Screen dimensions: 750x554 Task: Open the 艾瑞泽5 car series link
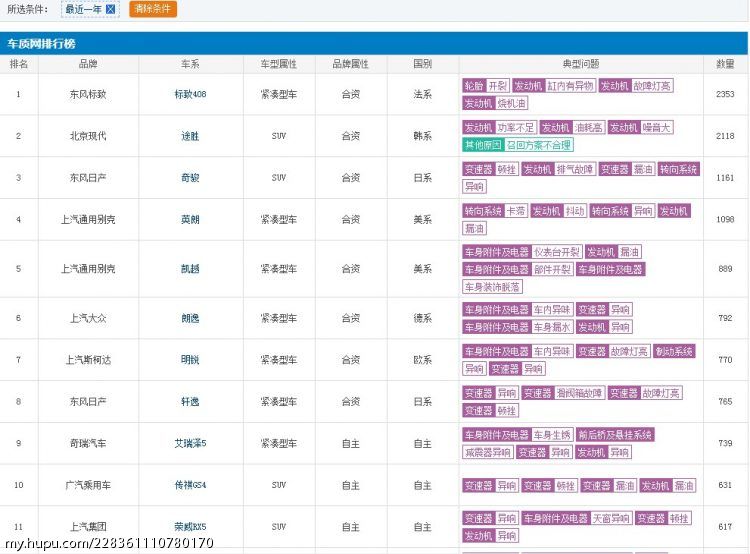(x=190, y=443)
